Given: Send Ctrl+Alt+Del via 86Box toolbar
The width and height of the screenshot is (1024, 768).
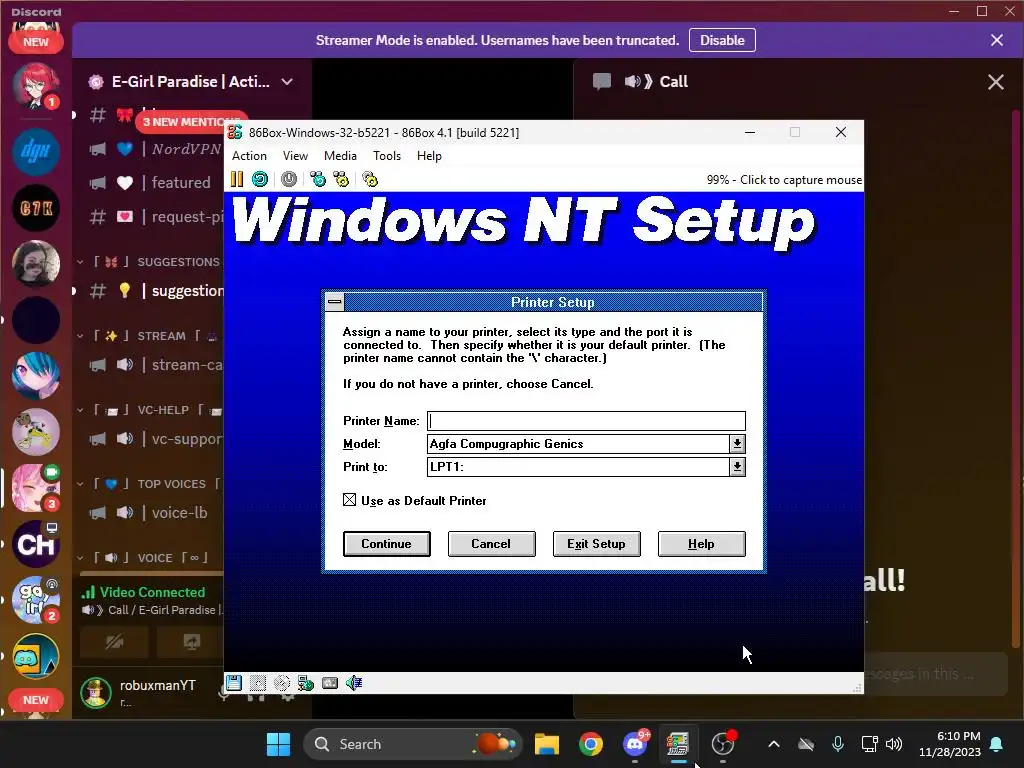Looking at the screenshot, I should (x=318, y=179).
